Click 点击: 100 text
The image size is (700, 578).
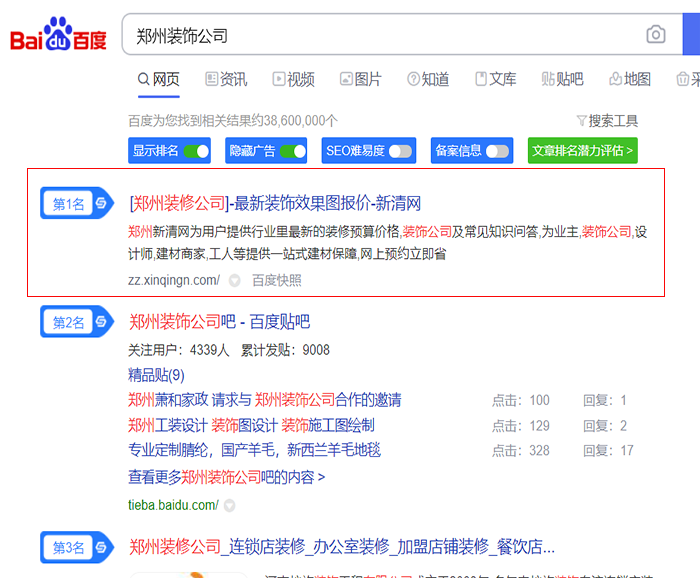click(521, 400)
